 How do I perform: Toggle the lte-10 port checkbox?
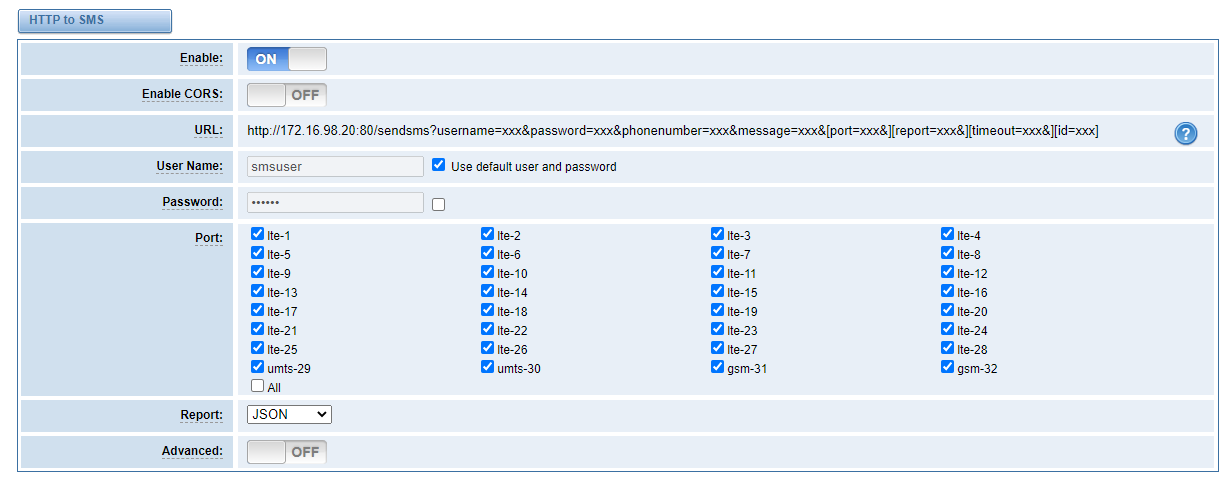488,272
